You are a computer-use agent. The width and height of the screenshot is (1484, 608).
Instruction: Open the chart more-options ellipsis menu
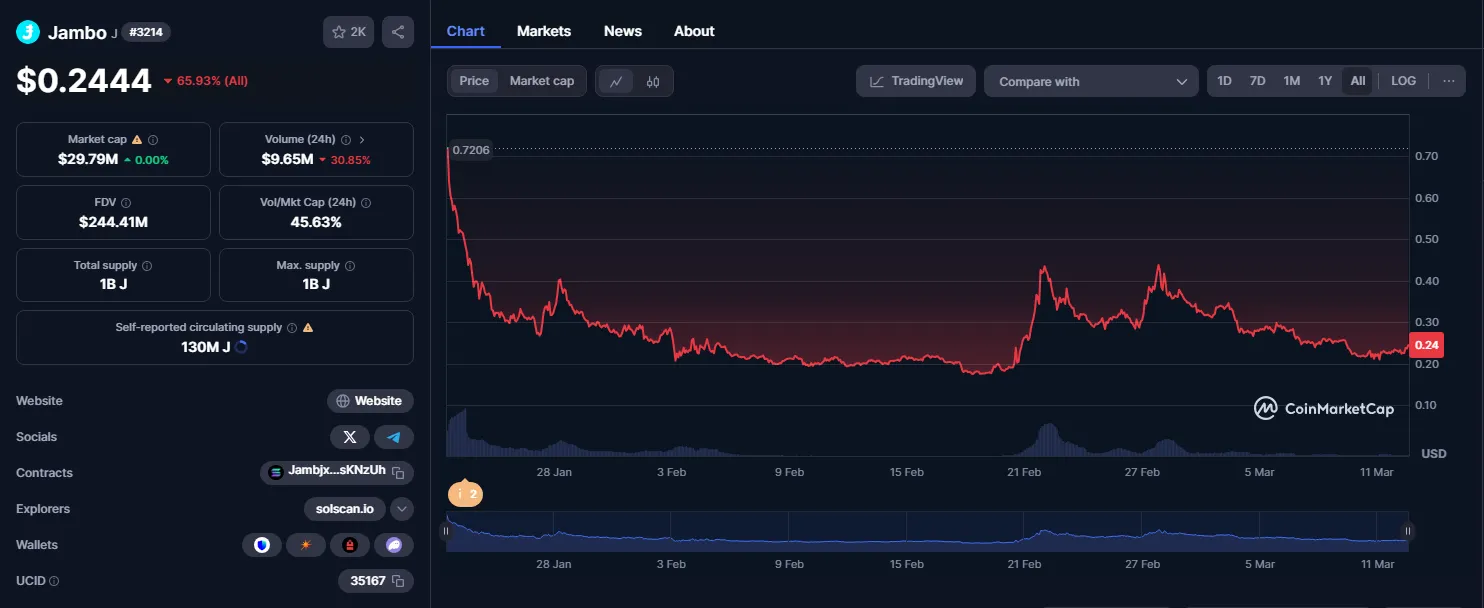1449,81
